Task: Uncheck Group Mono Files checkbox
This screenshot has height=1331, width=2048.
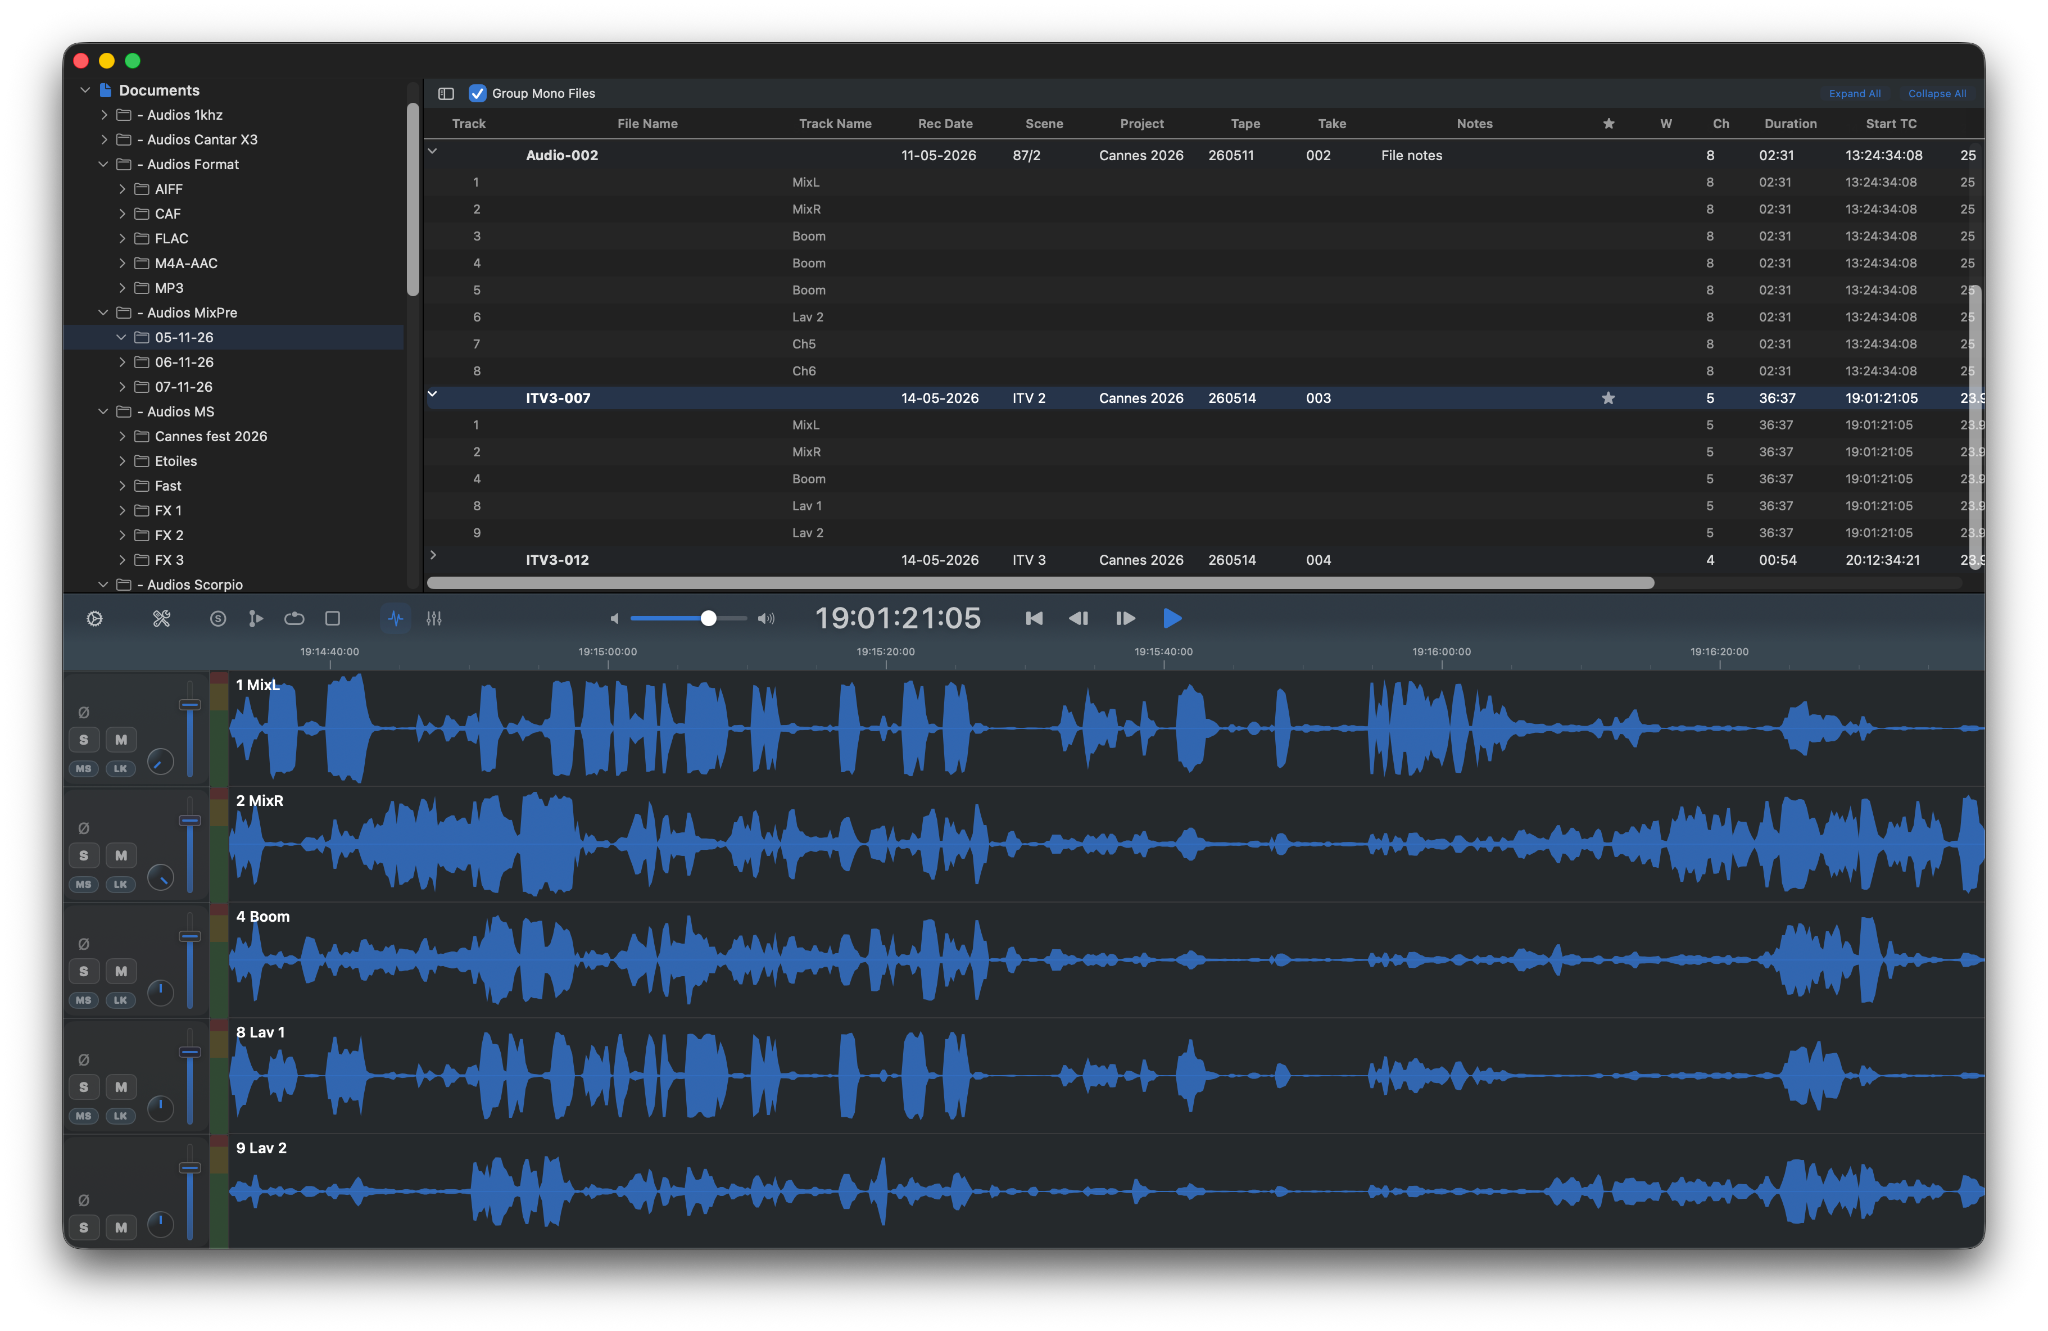Action: pos(478,93)
